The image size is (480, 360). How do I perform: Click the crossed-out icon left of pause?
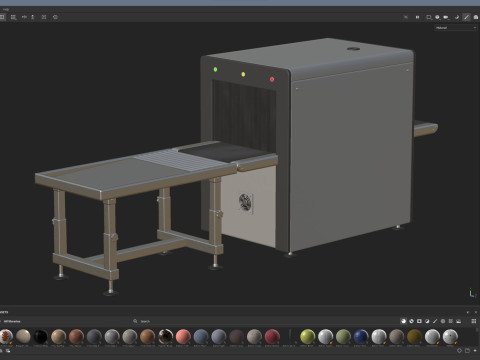(406, 17)
